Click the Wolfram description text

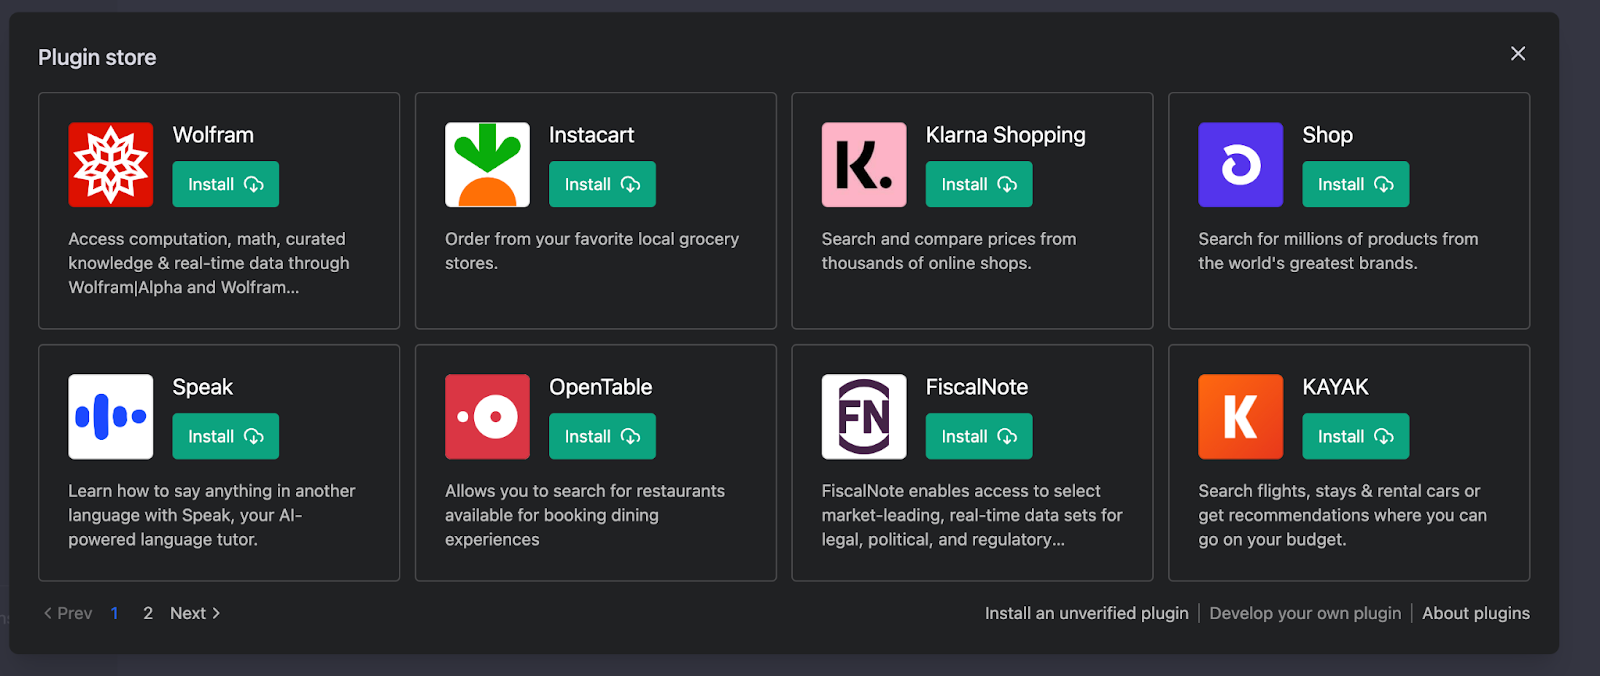[209, 263]
